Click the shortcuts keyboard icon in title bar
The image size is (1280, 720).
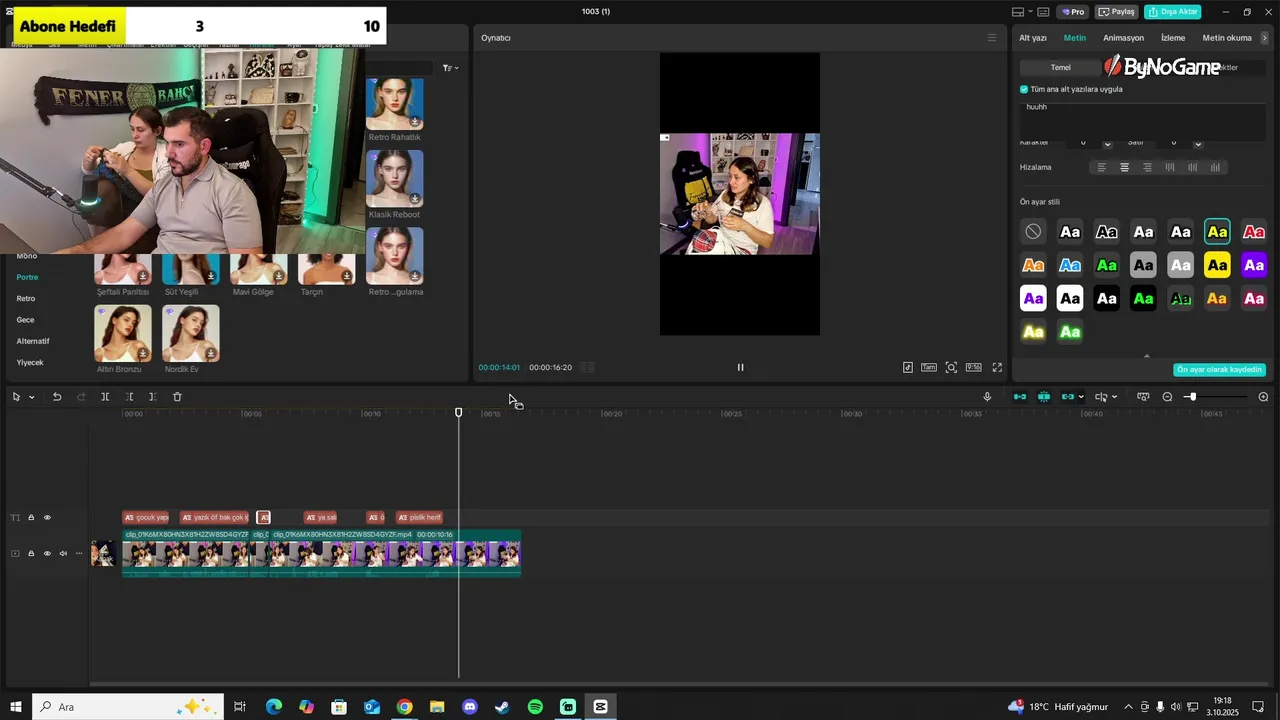[x=1043, y=12]
